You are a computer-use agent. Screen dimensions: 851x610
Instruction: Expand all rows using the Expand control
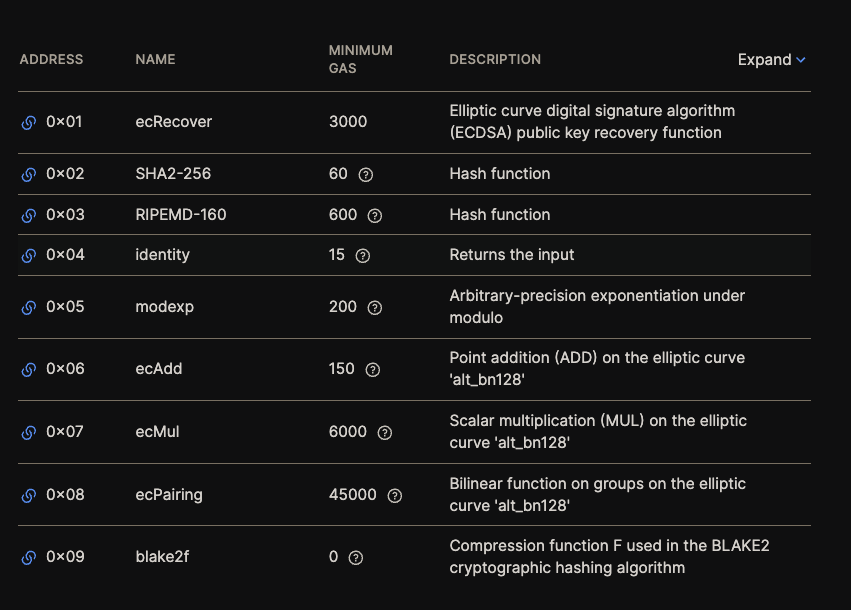point(771,60)
